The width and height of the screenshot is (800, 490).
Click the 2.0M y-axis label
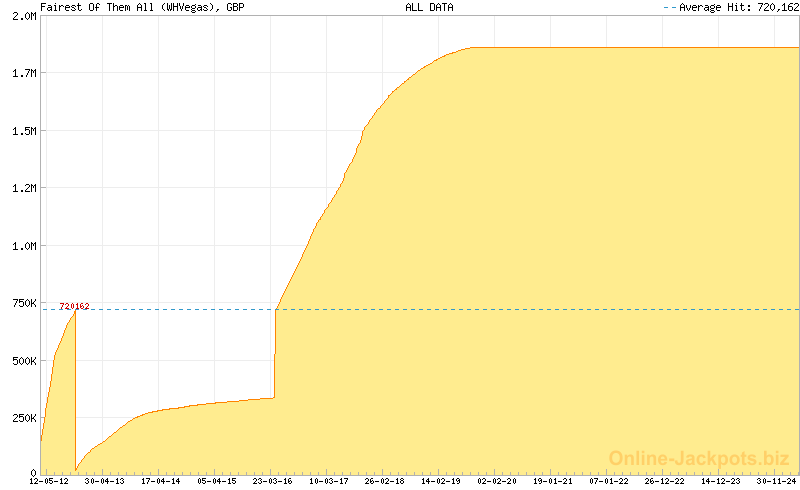point(24,17)
